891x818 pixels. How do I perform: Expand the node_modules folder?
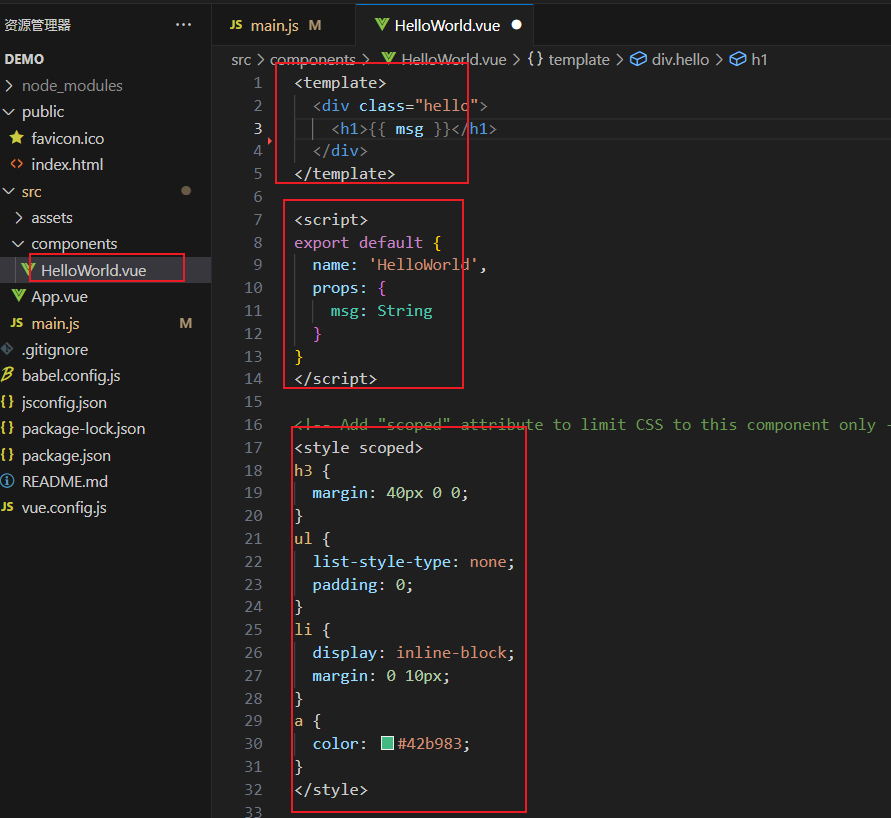coord(9,86)
